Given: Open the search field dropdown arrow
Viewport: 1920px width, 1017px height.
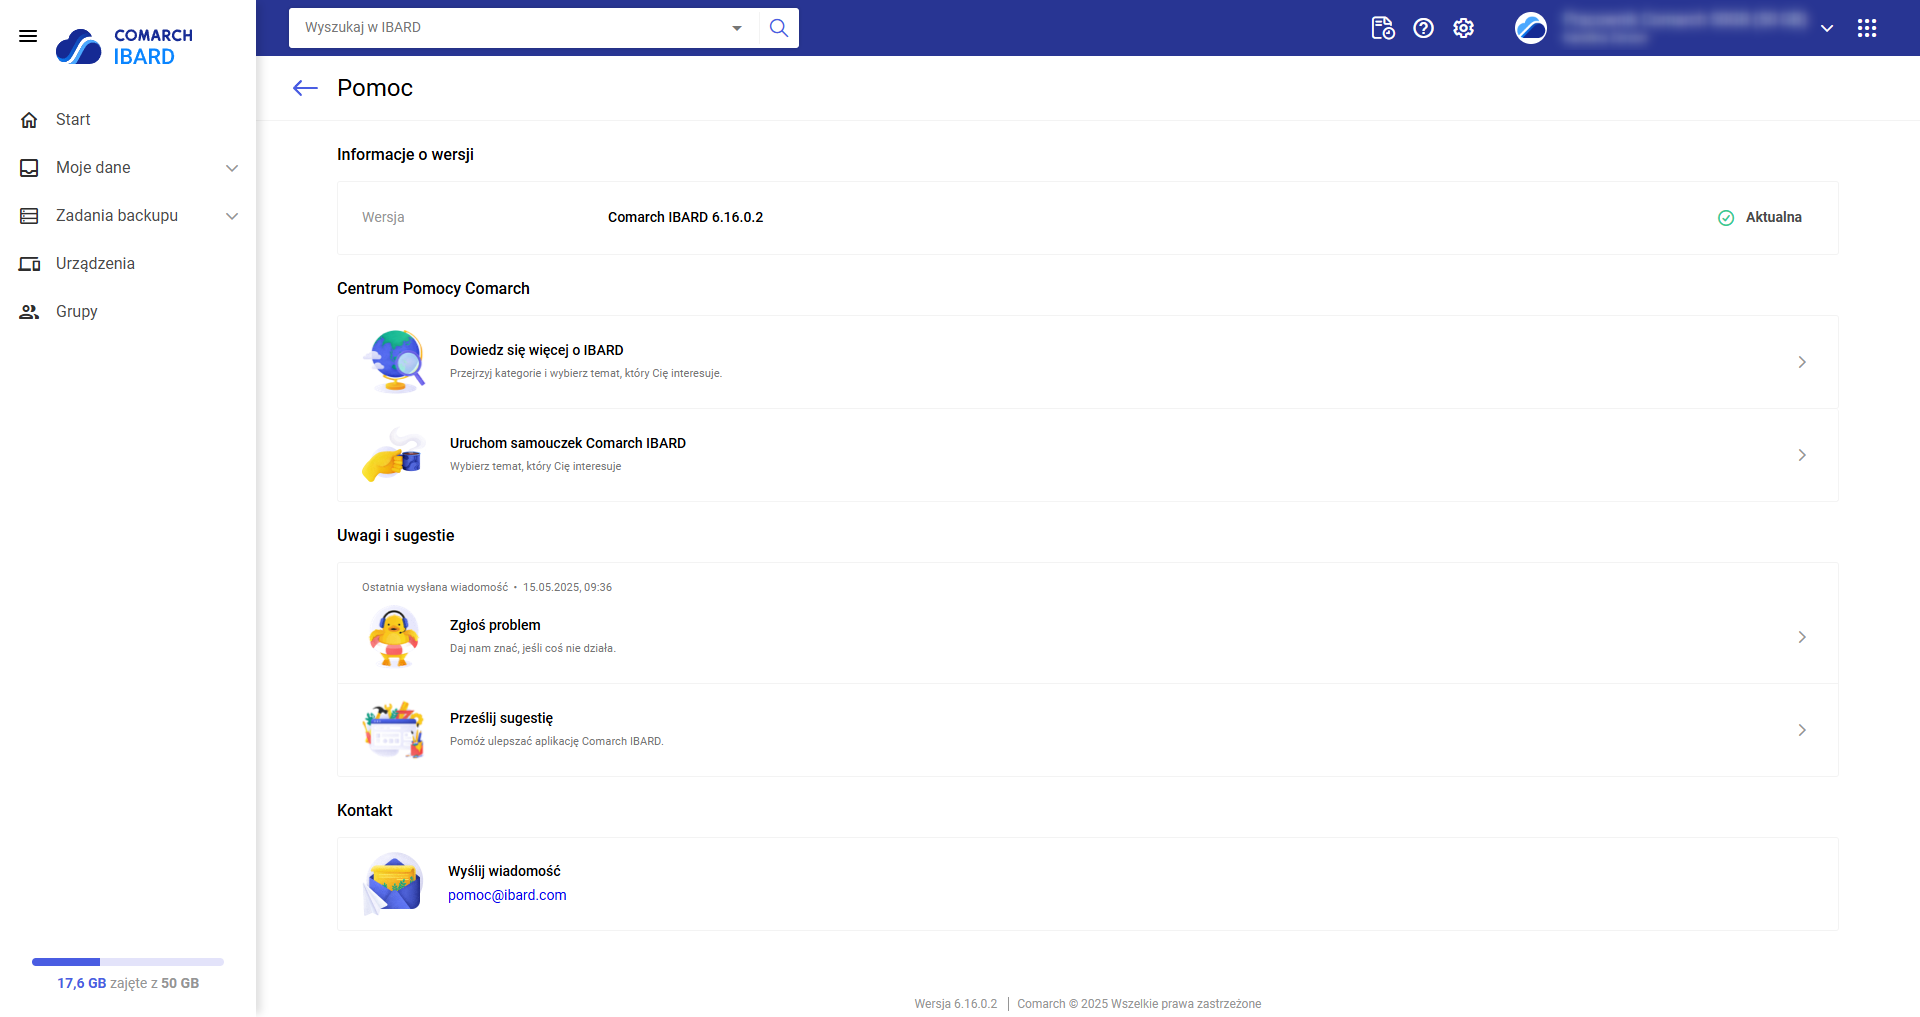Looking at the screenshot, I should tap(737, 28).
